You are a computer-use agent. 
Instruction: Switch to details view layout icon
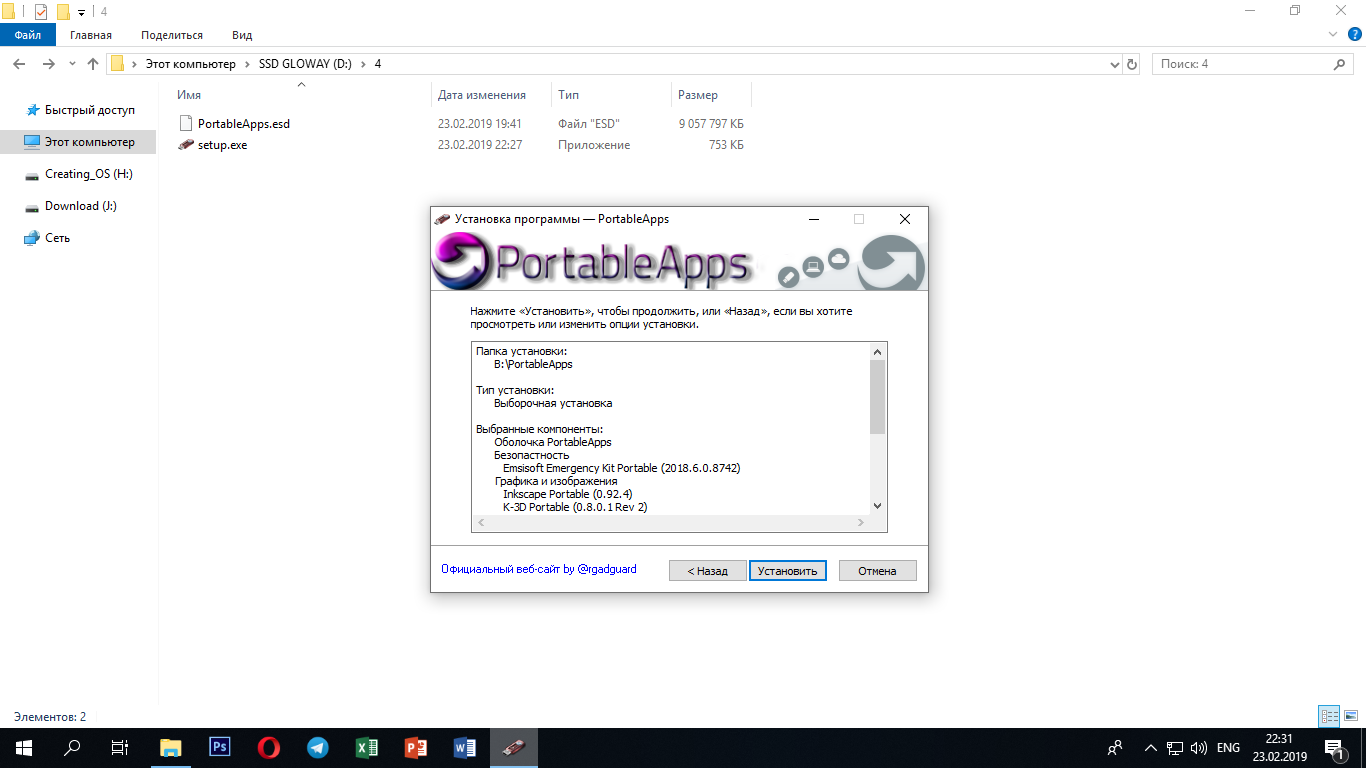point(1329,716)
